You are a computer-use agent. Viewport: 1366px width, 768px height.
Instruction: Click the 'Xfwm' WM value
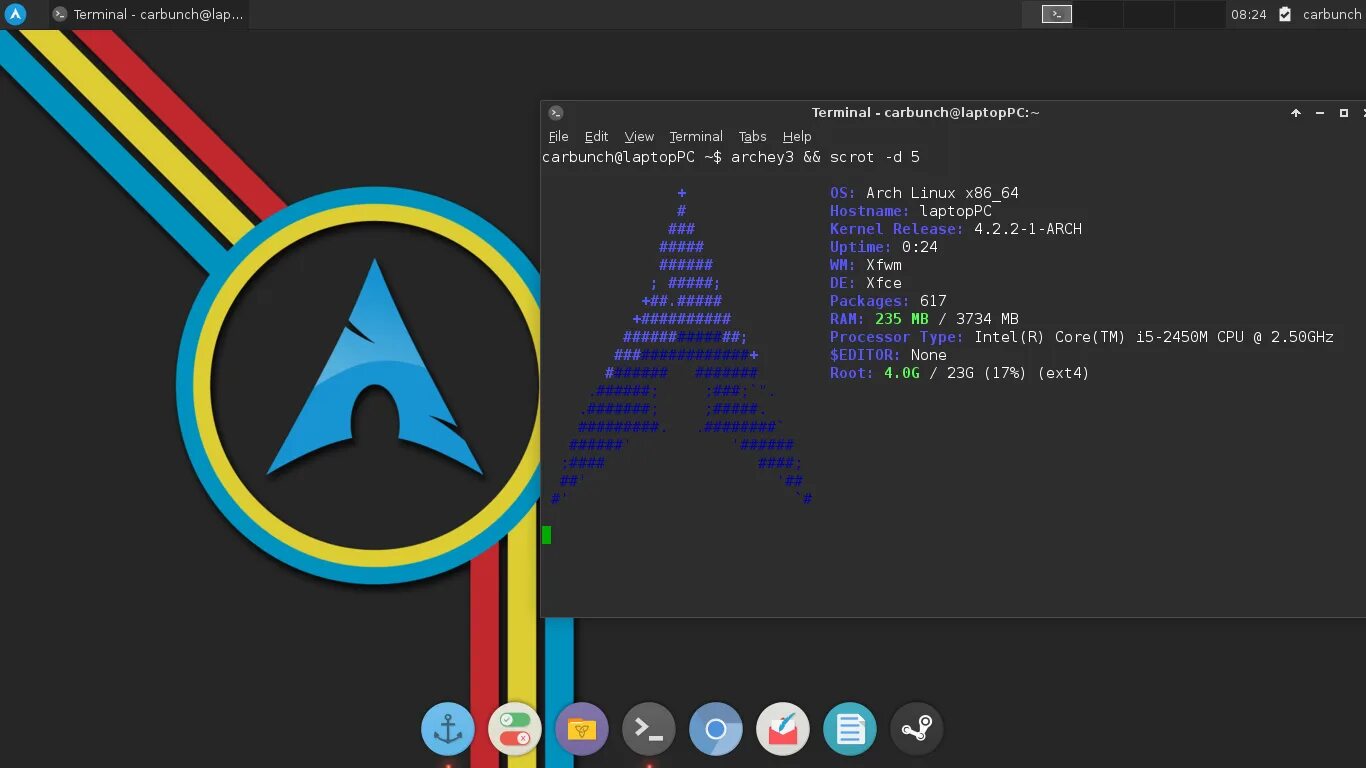pyautogui.click(x=884, y=265)
